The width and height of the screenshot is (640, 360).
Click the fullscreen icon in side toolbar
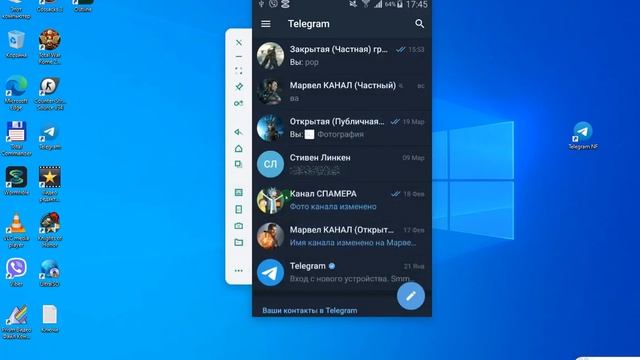coord(239,71)
